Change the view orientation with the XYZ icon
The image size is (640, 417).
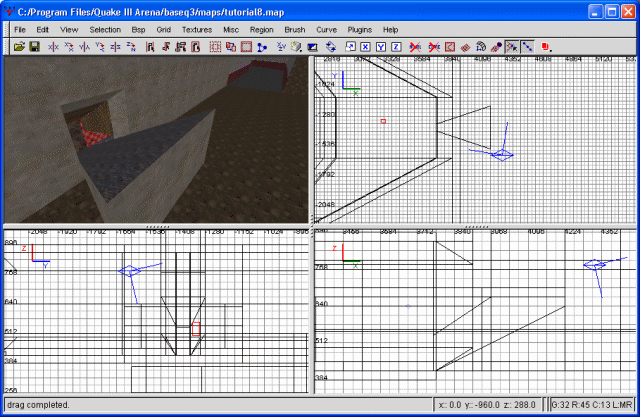tap(281, 47)
